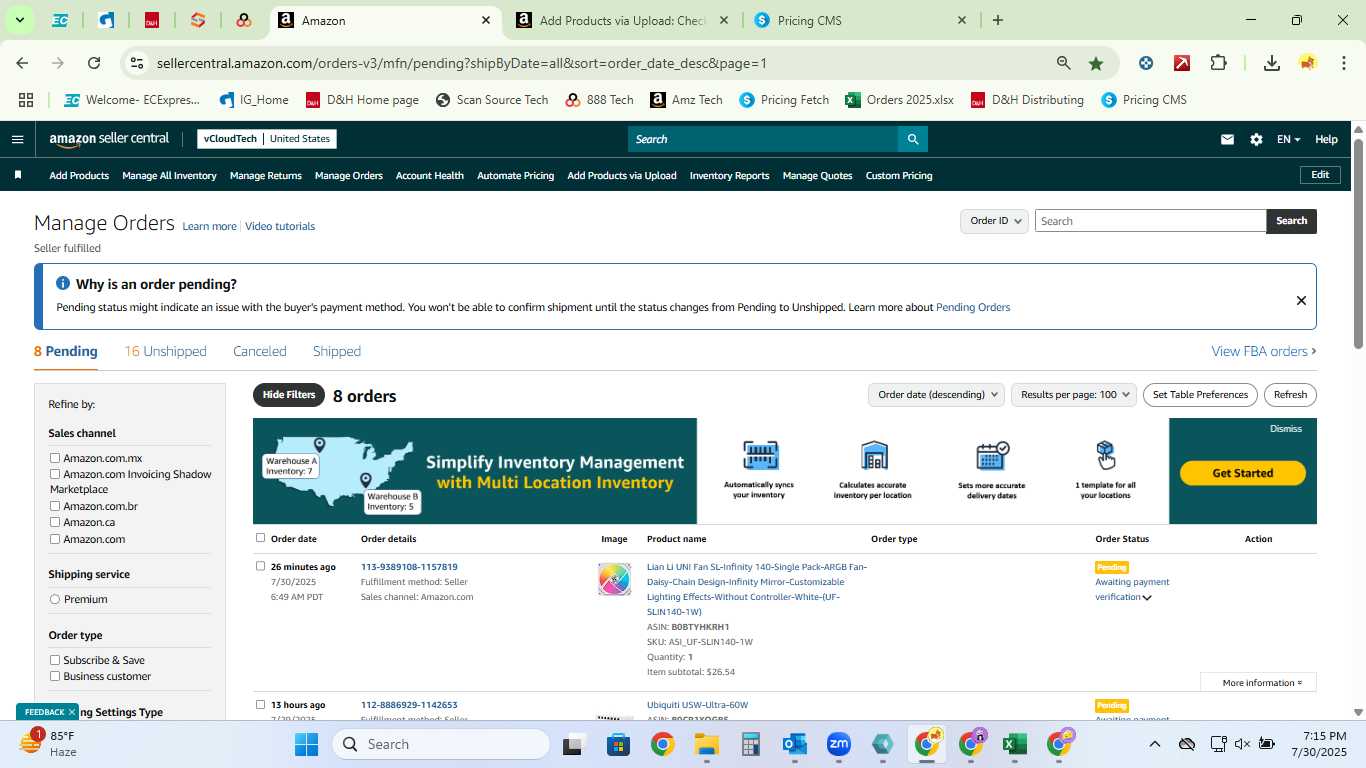Open the EN language dropdown
This screenshot has height=768, width=1366.
pyautogui.click(x=1288, y=139)
